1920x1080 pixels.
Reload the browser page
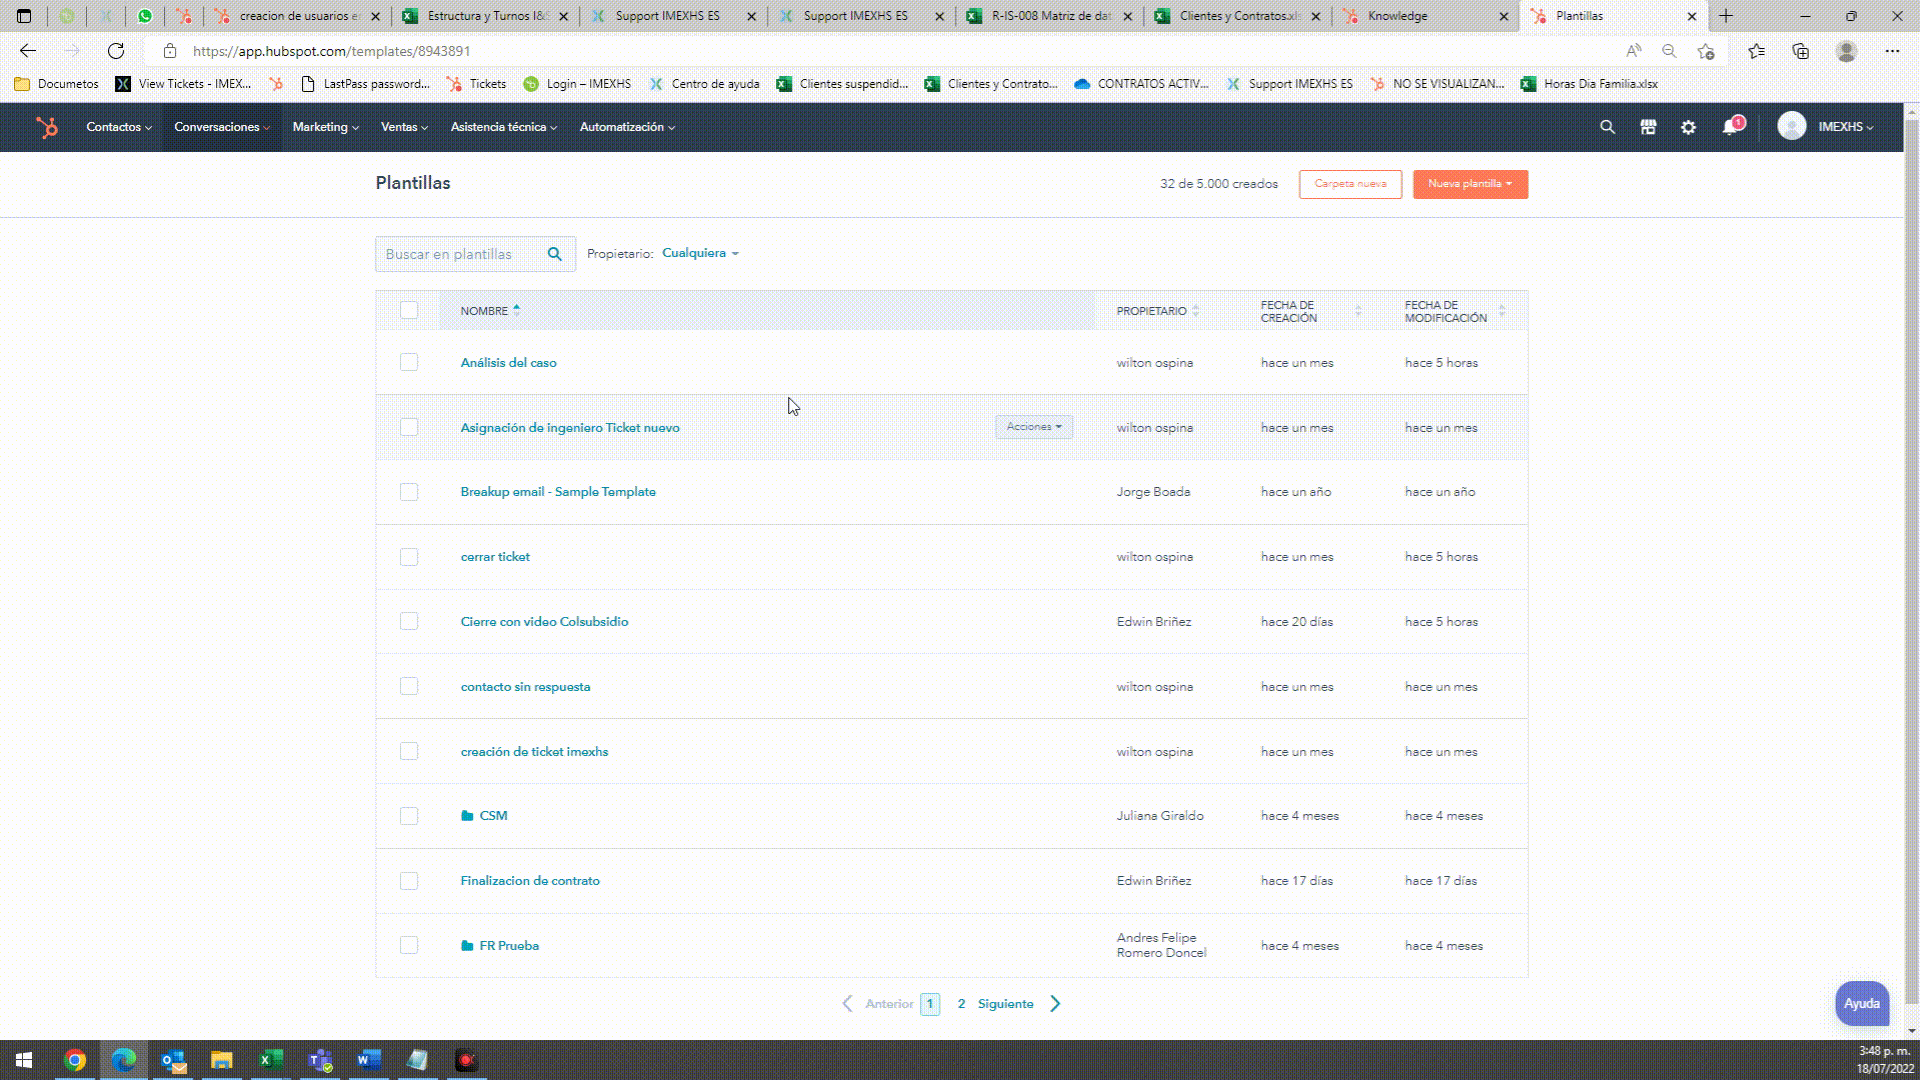pos(116,51)
